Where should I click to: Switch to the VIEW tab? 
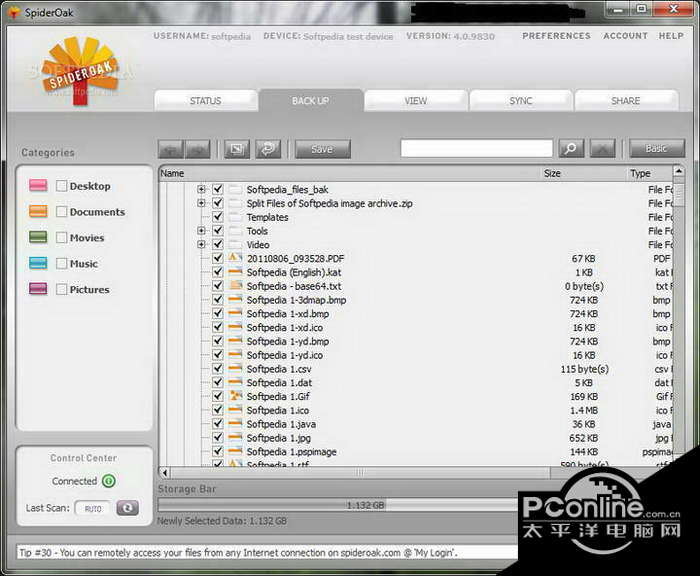[416, 100]
